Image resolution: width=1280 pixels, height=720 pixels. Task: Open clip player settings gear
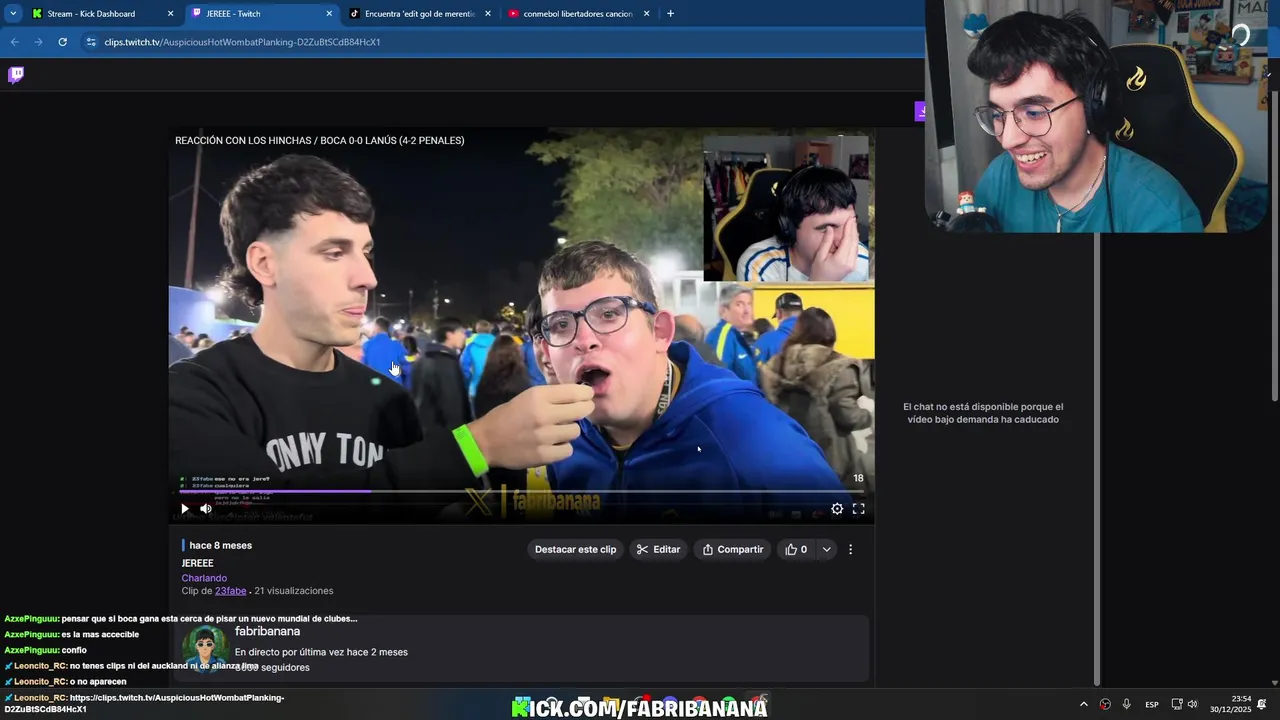point(837,509)
